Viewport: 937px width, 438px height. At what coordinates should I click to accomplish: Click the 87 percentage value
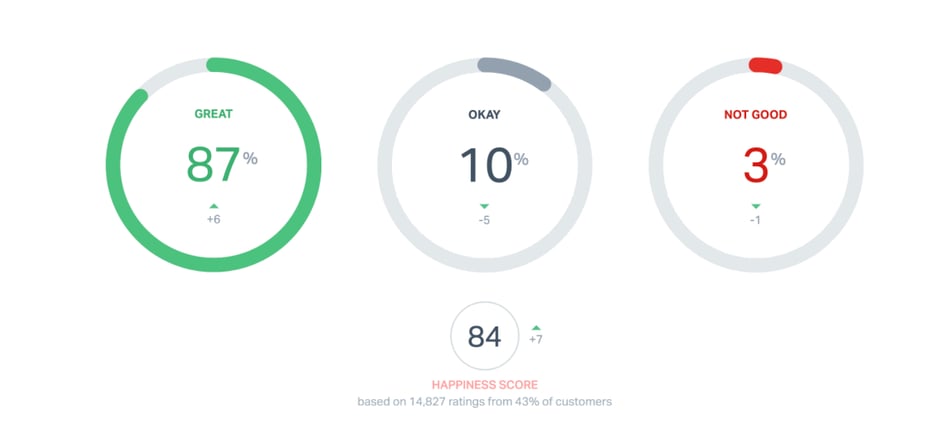coord(213,164)
